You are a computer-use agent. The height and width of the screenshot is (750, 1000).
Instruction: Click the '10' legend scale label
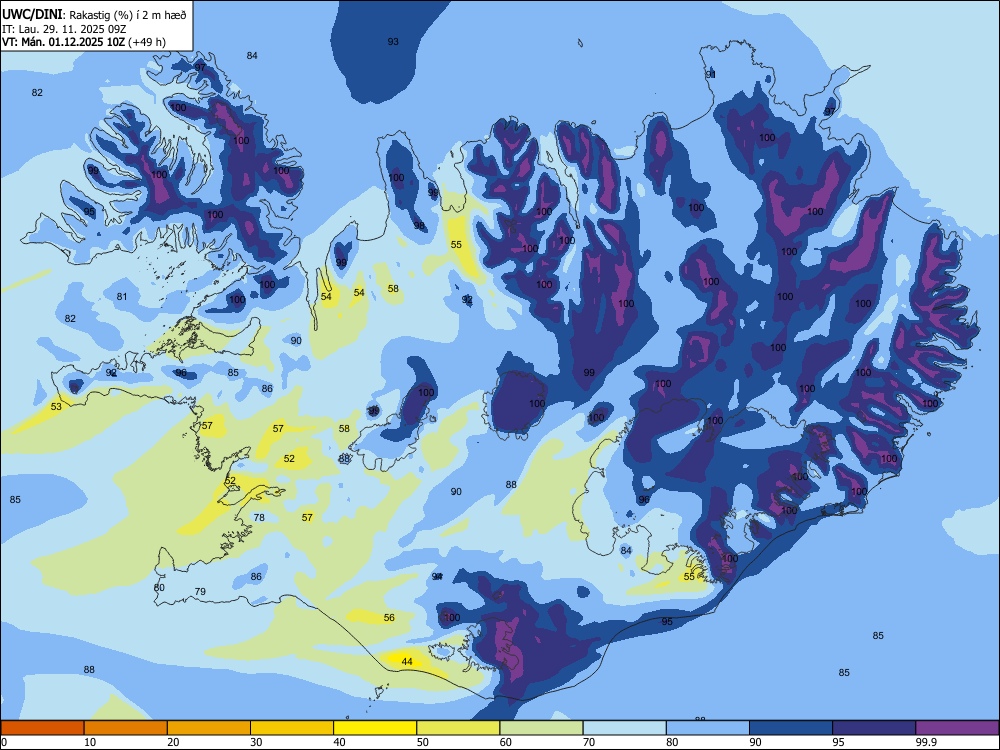(90, 742)
